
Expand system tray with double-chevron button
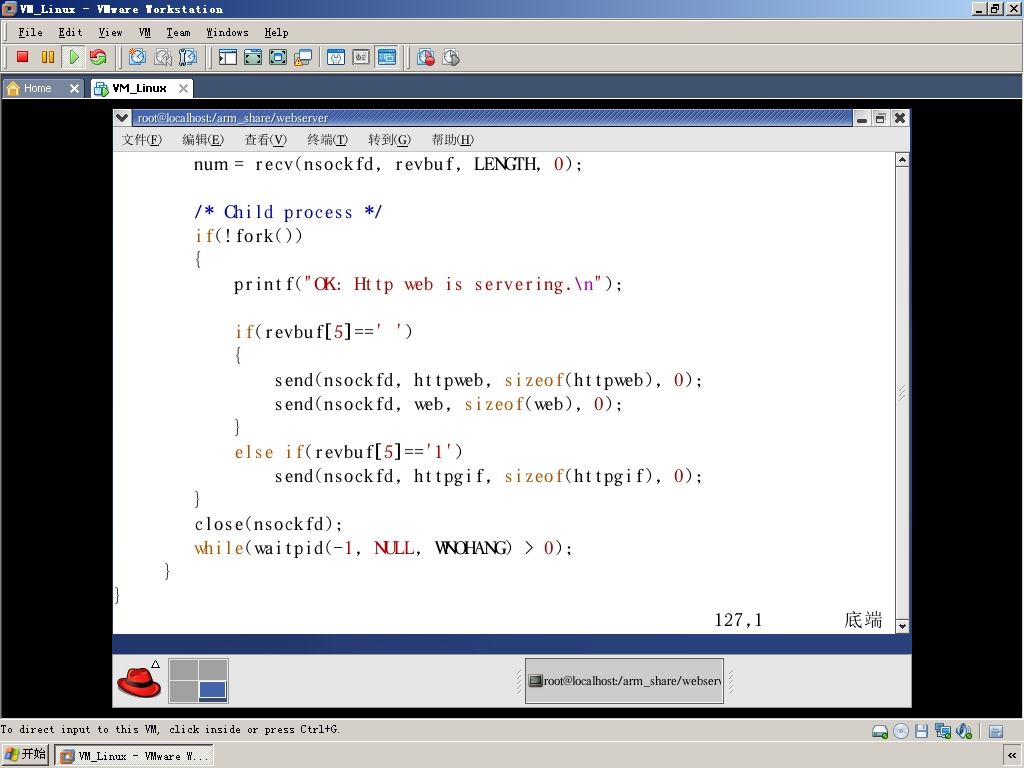tap(1012, 756)
